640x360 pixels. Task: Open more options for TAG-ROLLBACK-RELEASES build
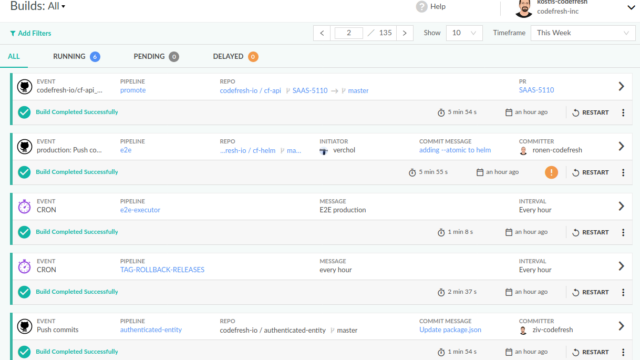[623, 292]
